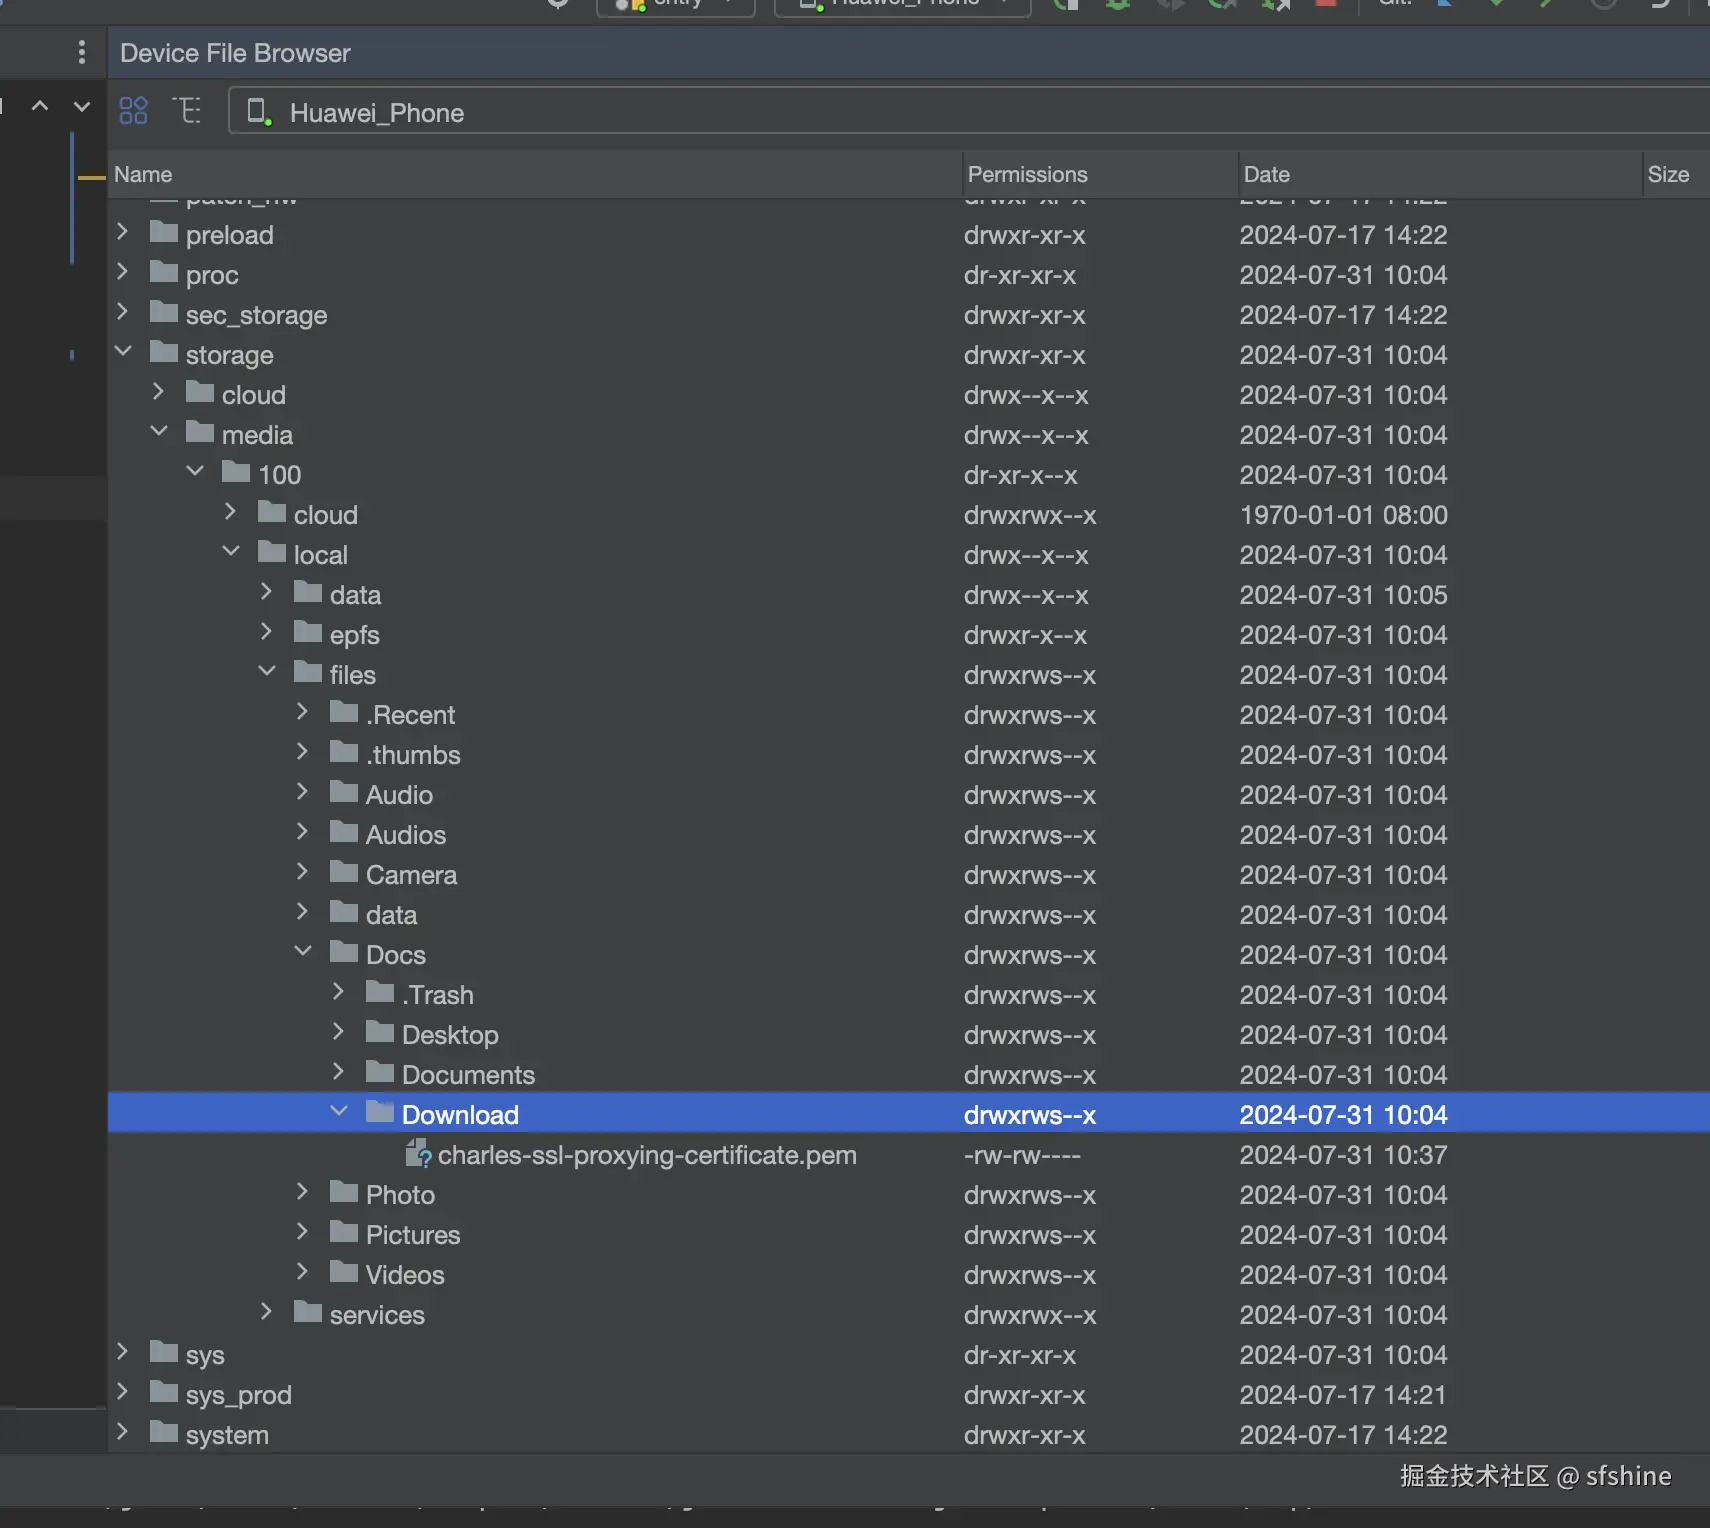Screen dimensions: 1710x1528
Task: Select the Audio folder
Action: 399,795
